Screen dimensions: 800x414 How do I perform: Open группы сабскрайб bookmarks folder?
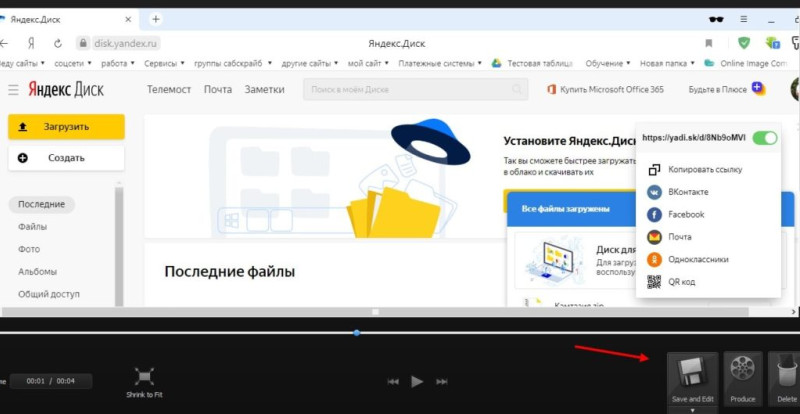point(231,63)
